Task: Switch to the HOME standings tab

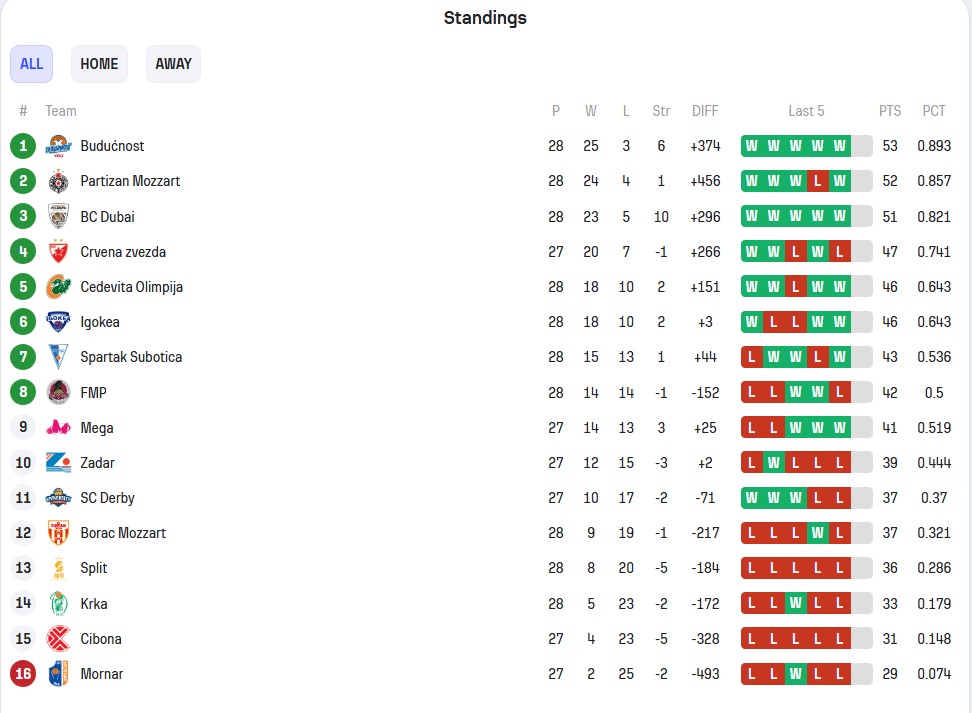Action: point(99,64)
